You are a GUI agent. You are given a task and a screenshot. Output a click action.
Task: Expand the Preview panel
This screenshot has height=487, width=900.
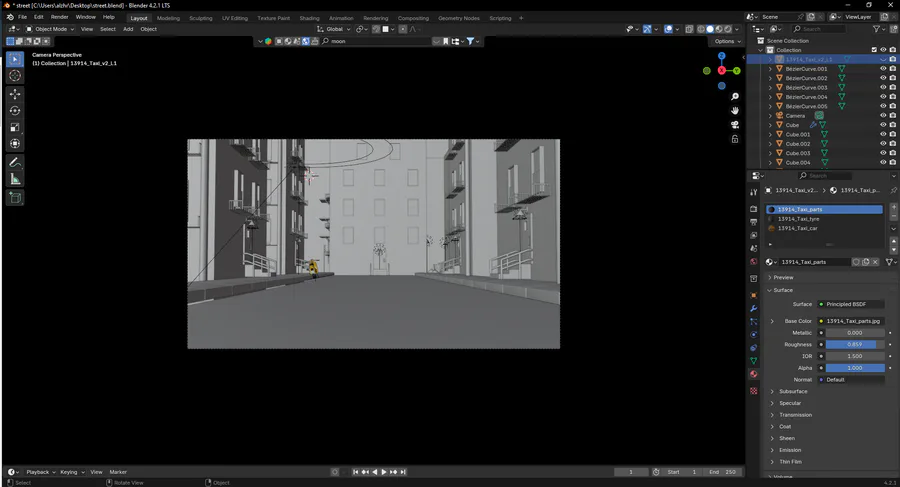click(x=783, y=277)
